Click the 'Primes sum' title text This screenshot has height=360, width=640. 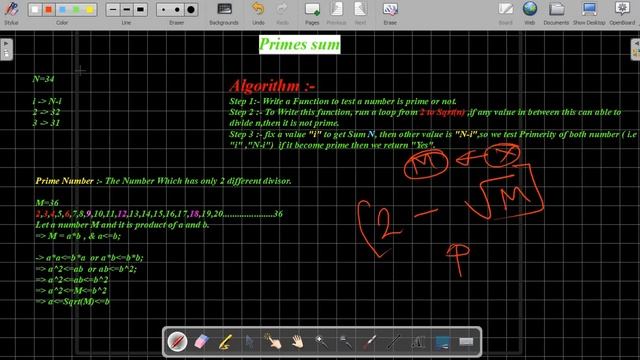300,44
